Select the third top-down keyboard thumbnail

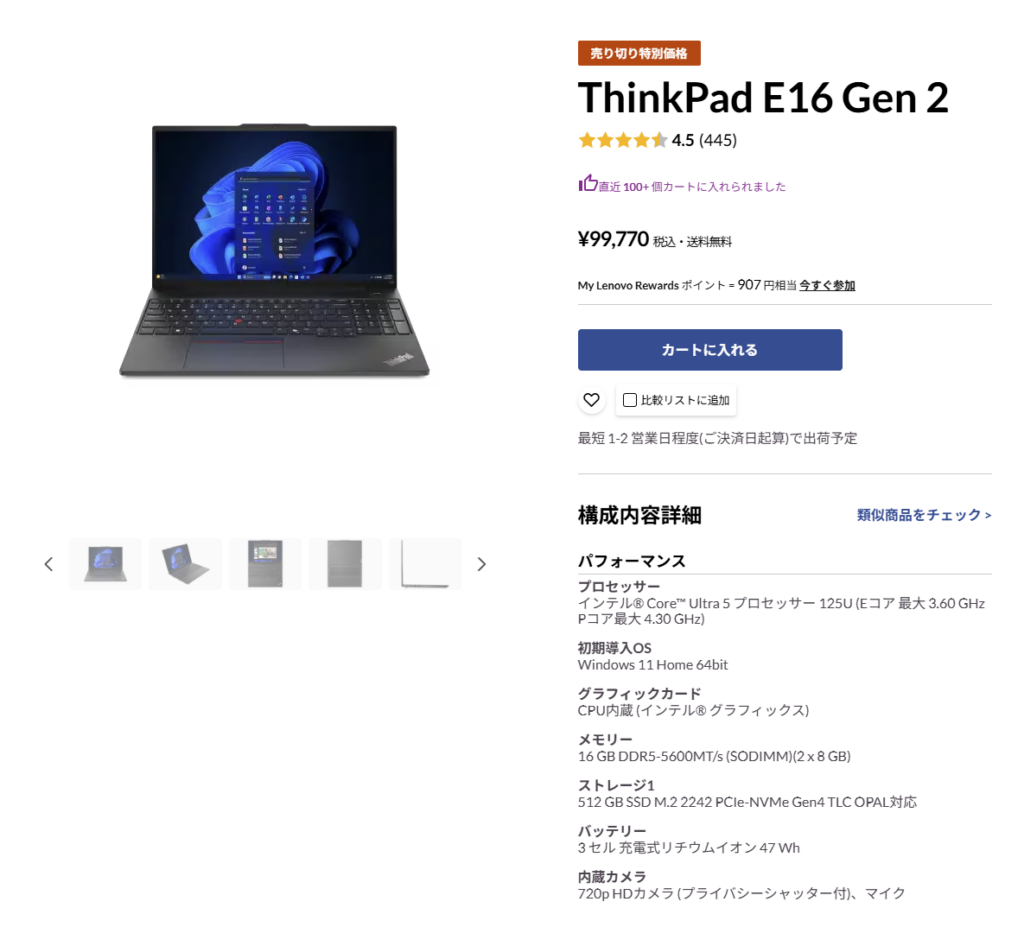click(265, 564)
